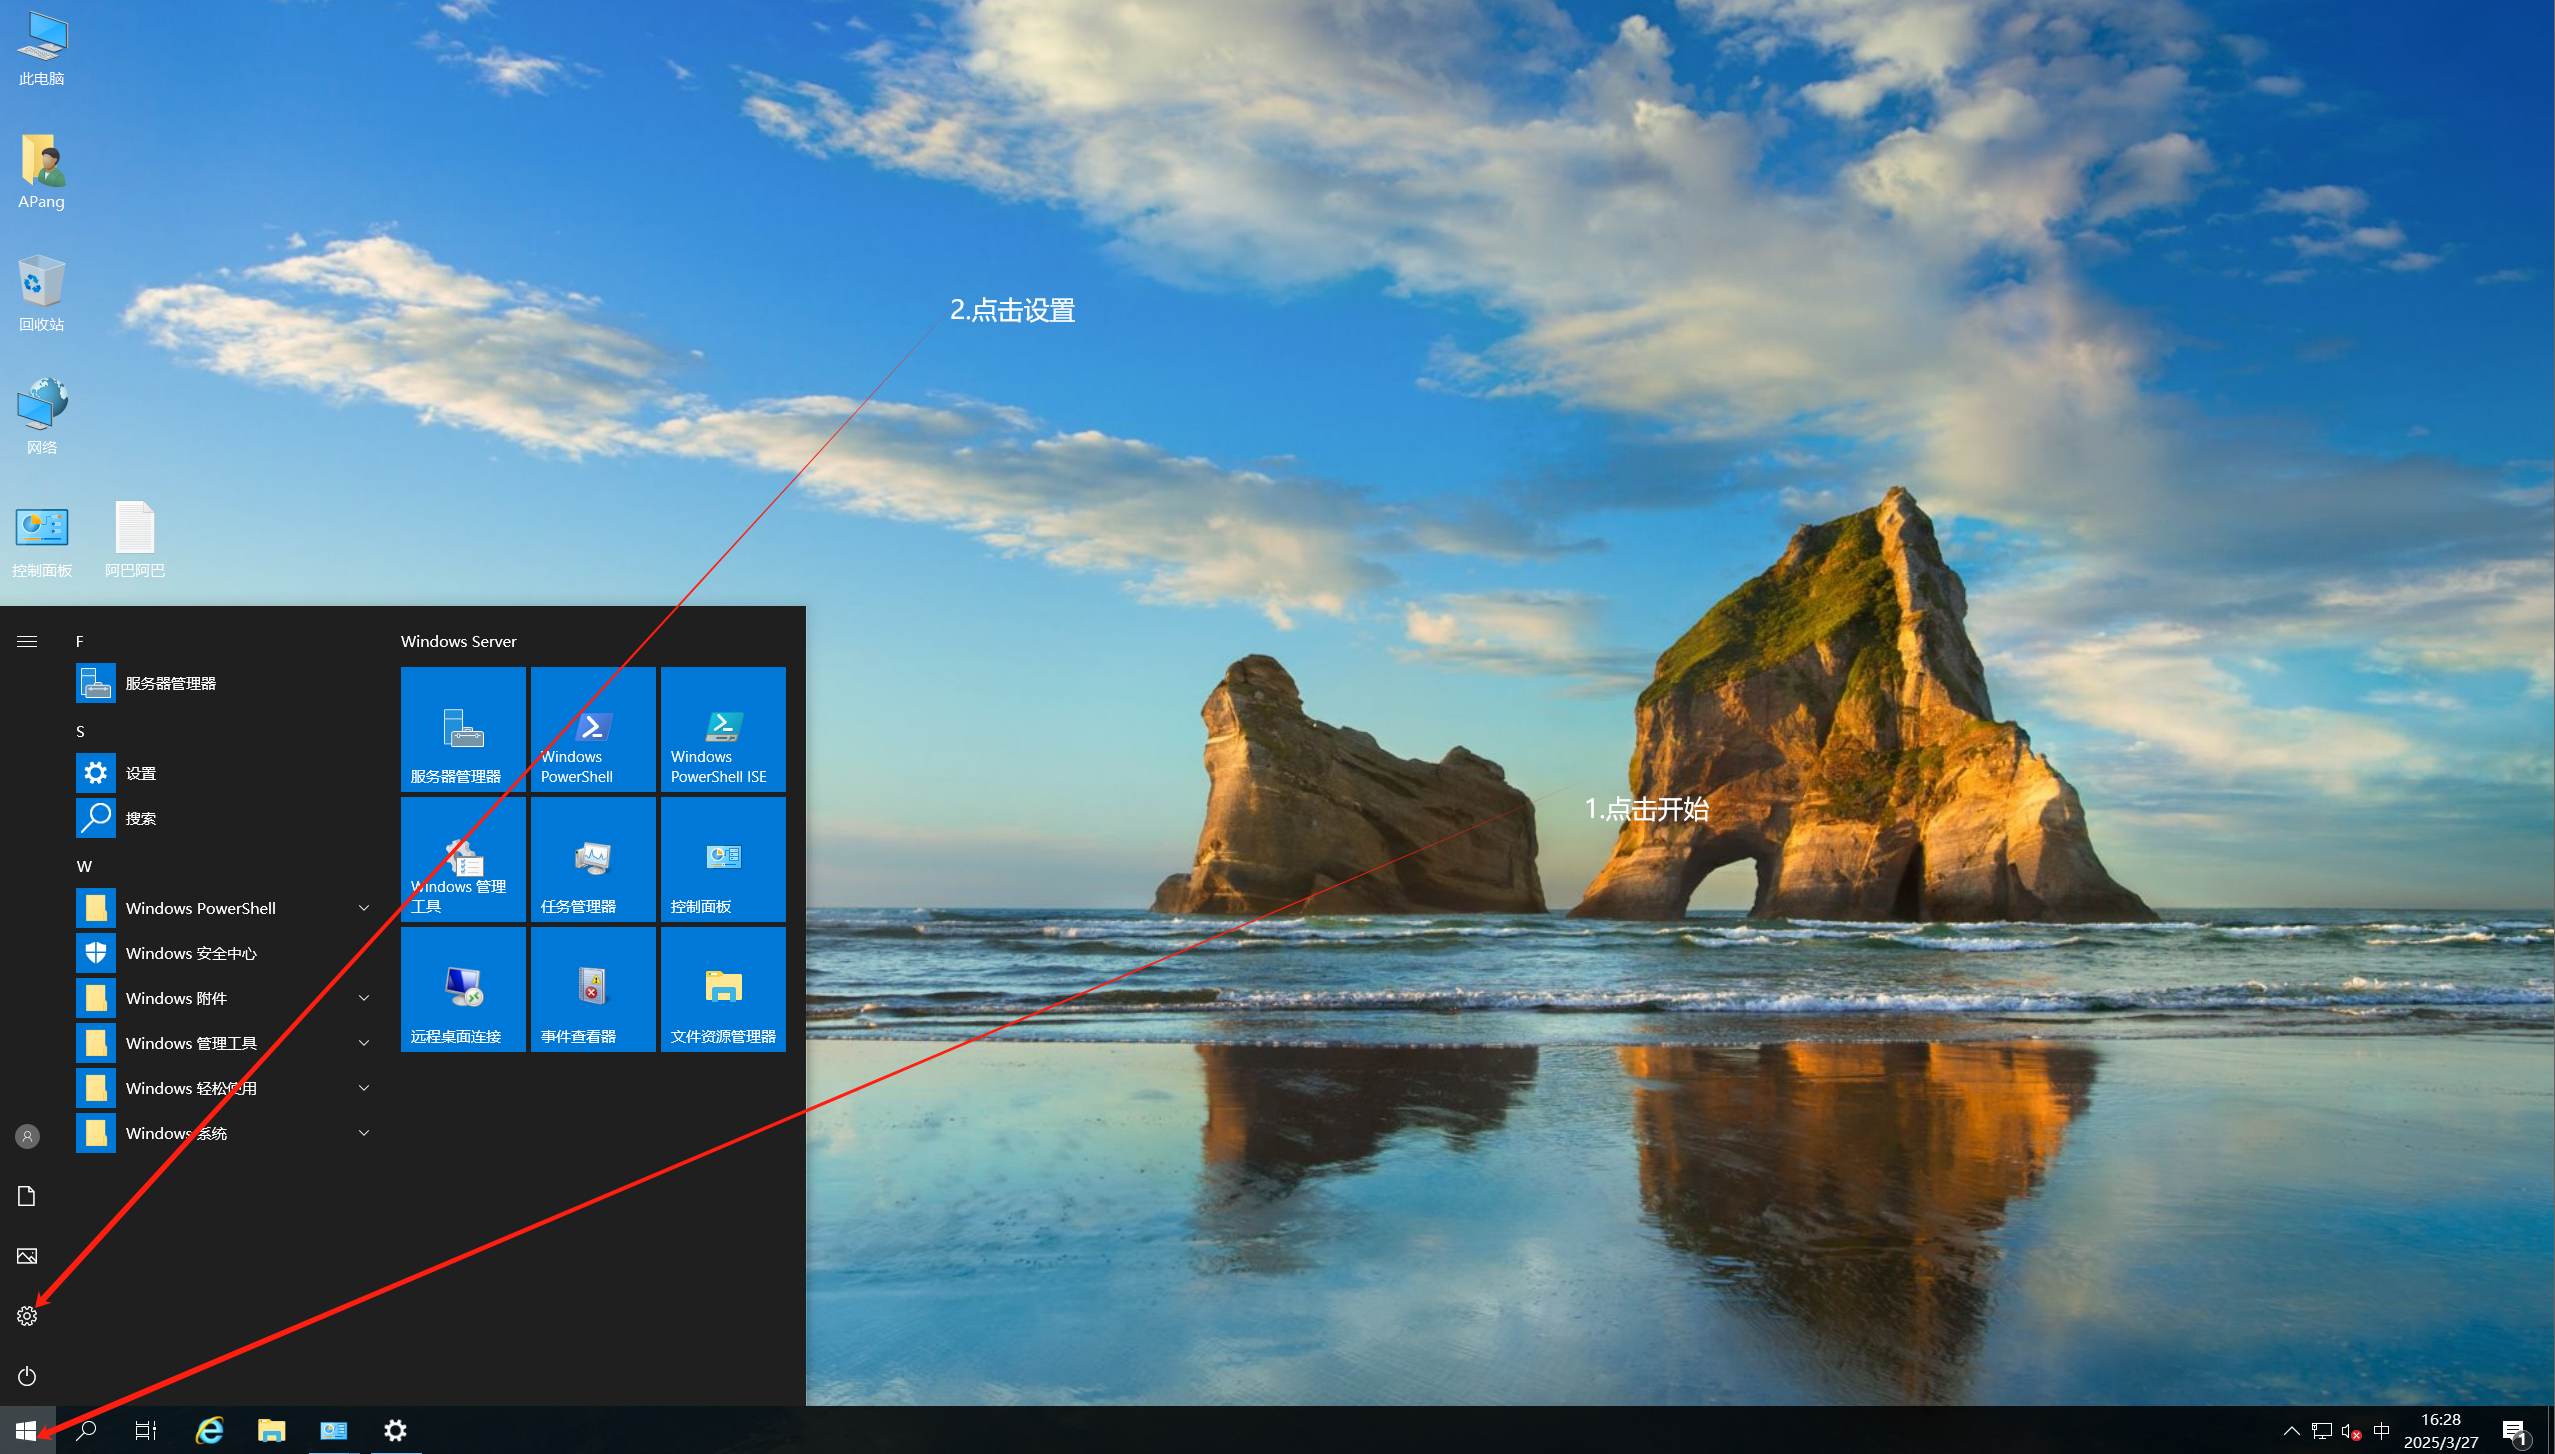The height and width of the screenshot is (1454, 2555).
Task: Expand the Windows 管理工具 folder
Action: (x=364, y=1043)
